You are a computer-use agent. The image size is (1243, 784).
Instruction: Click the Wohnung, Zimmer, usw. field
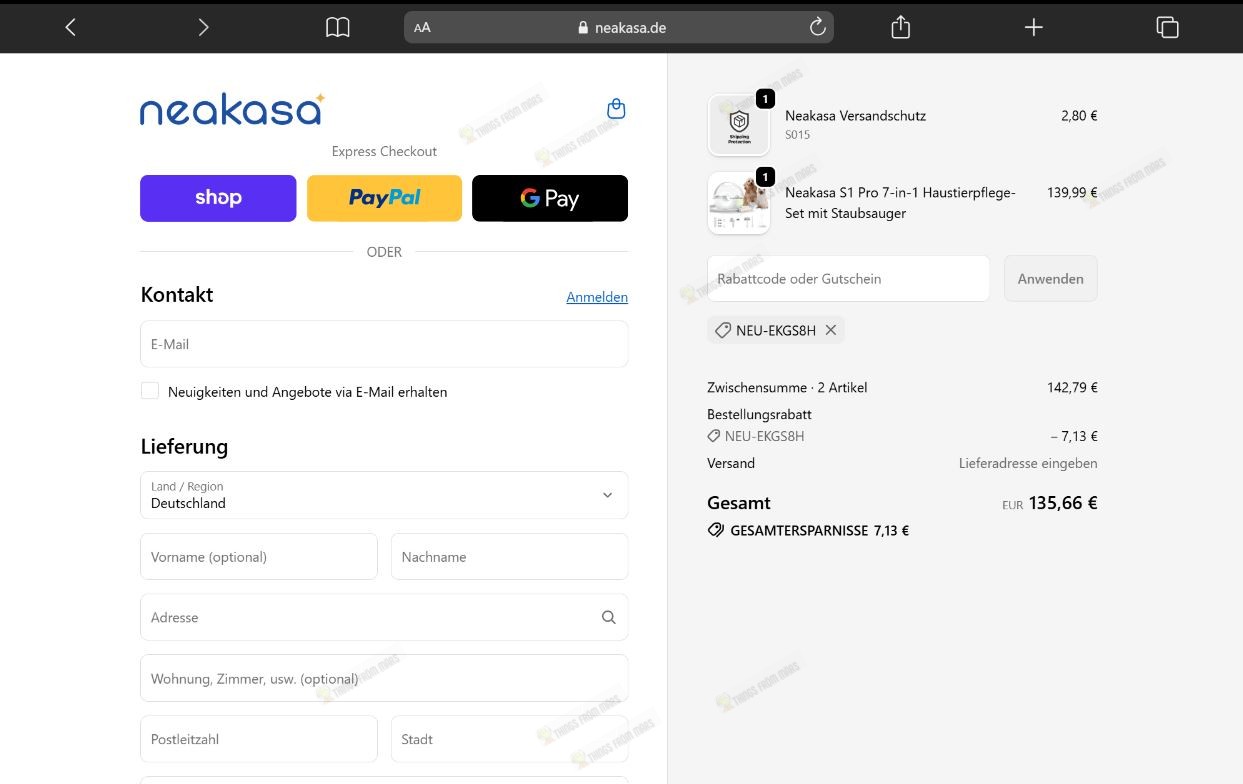pos(384,678)
